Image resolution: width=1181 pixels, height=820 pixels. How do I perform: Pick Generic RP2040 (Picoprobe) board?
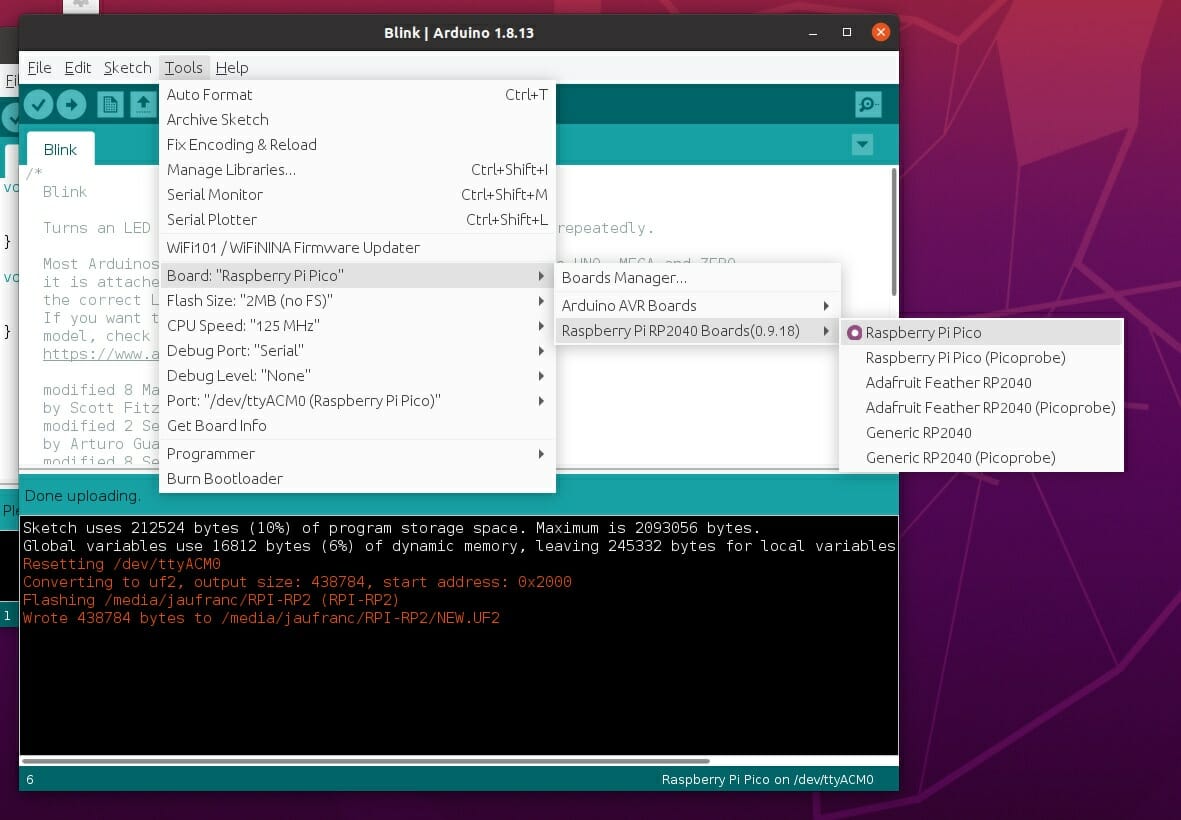coord(981,458)
